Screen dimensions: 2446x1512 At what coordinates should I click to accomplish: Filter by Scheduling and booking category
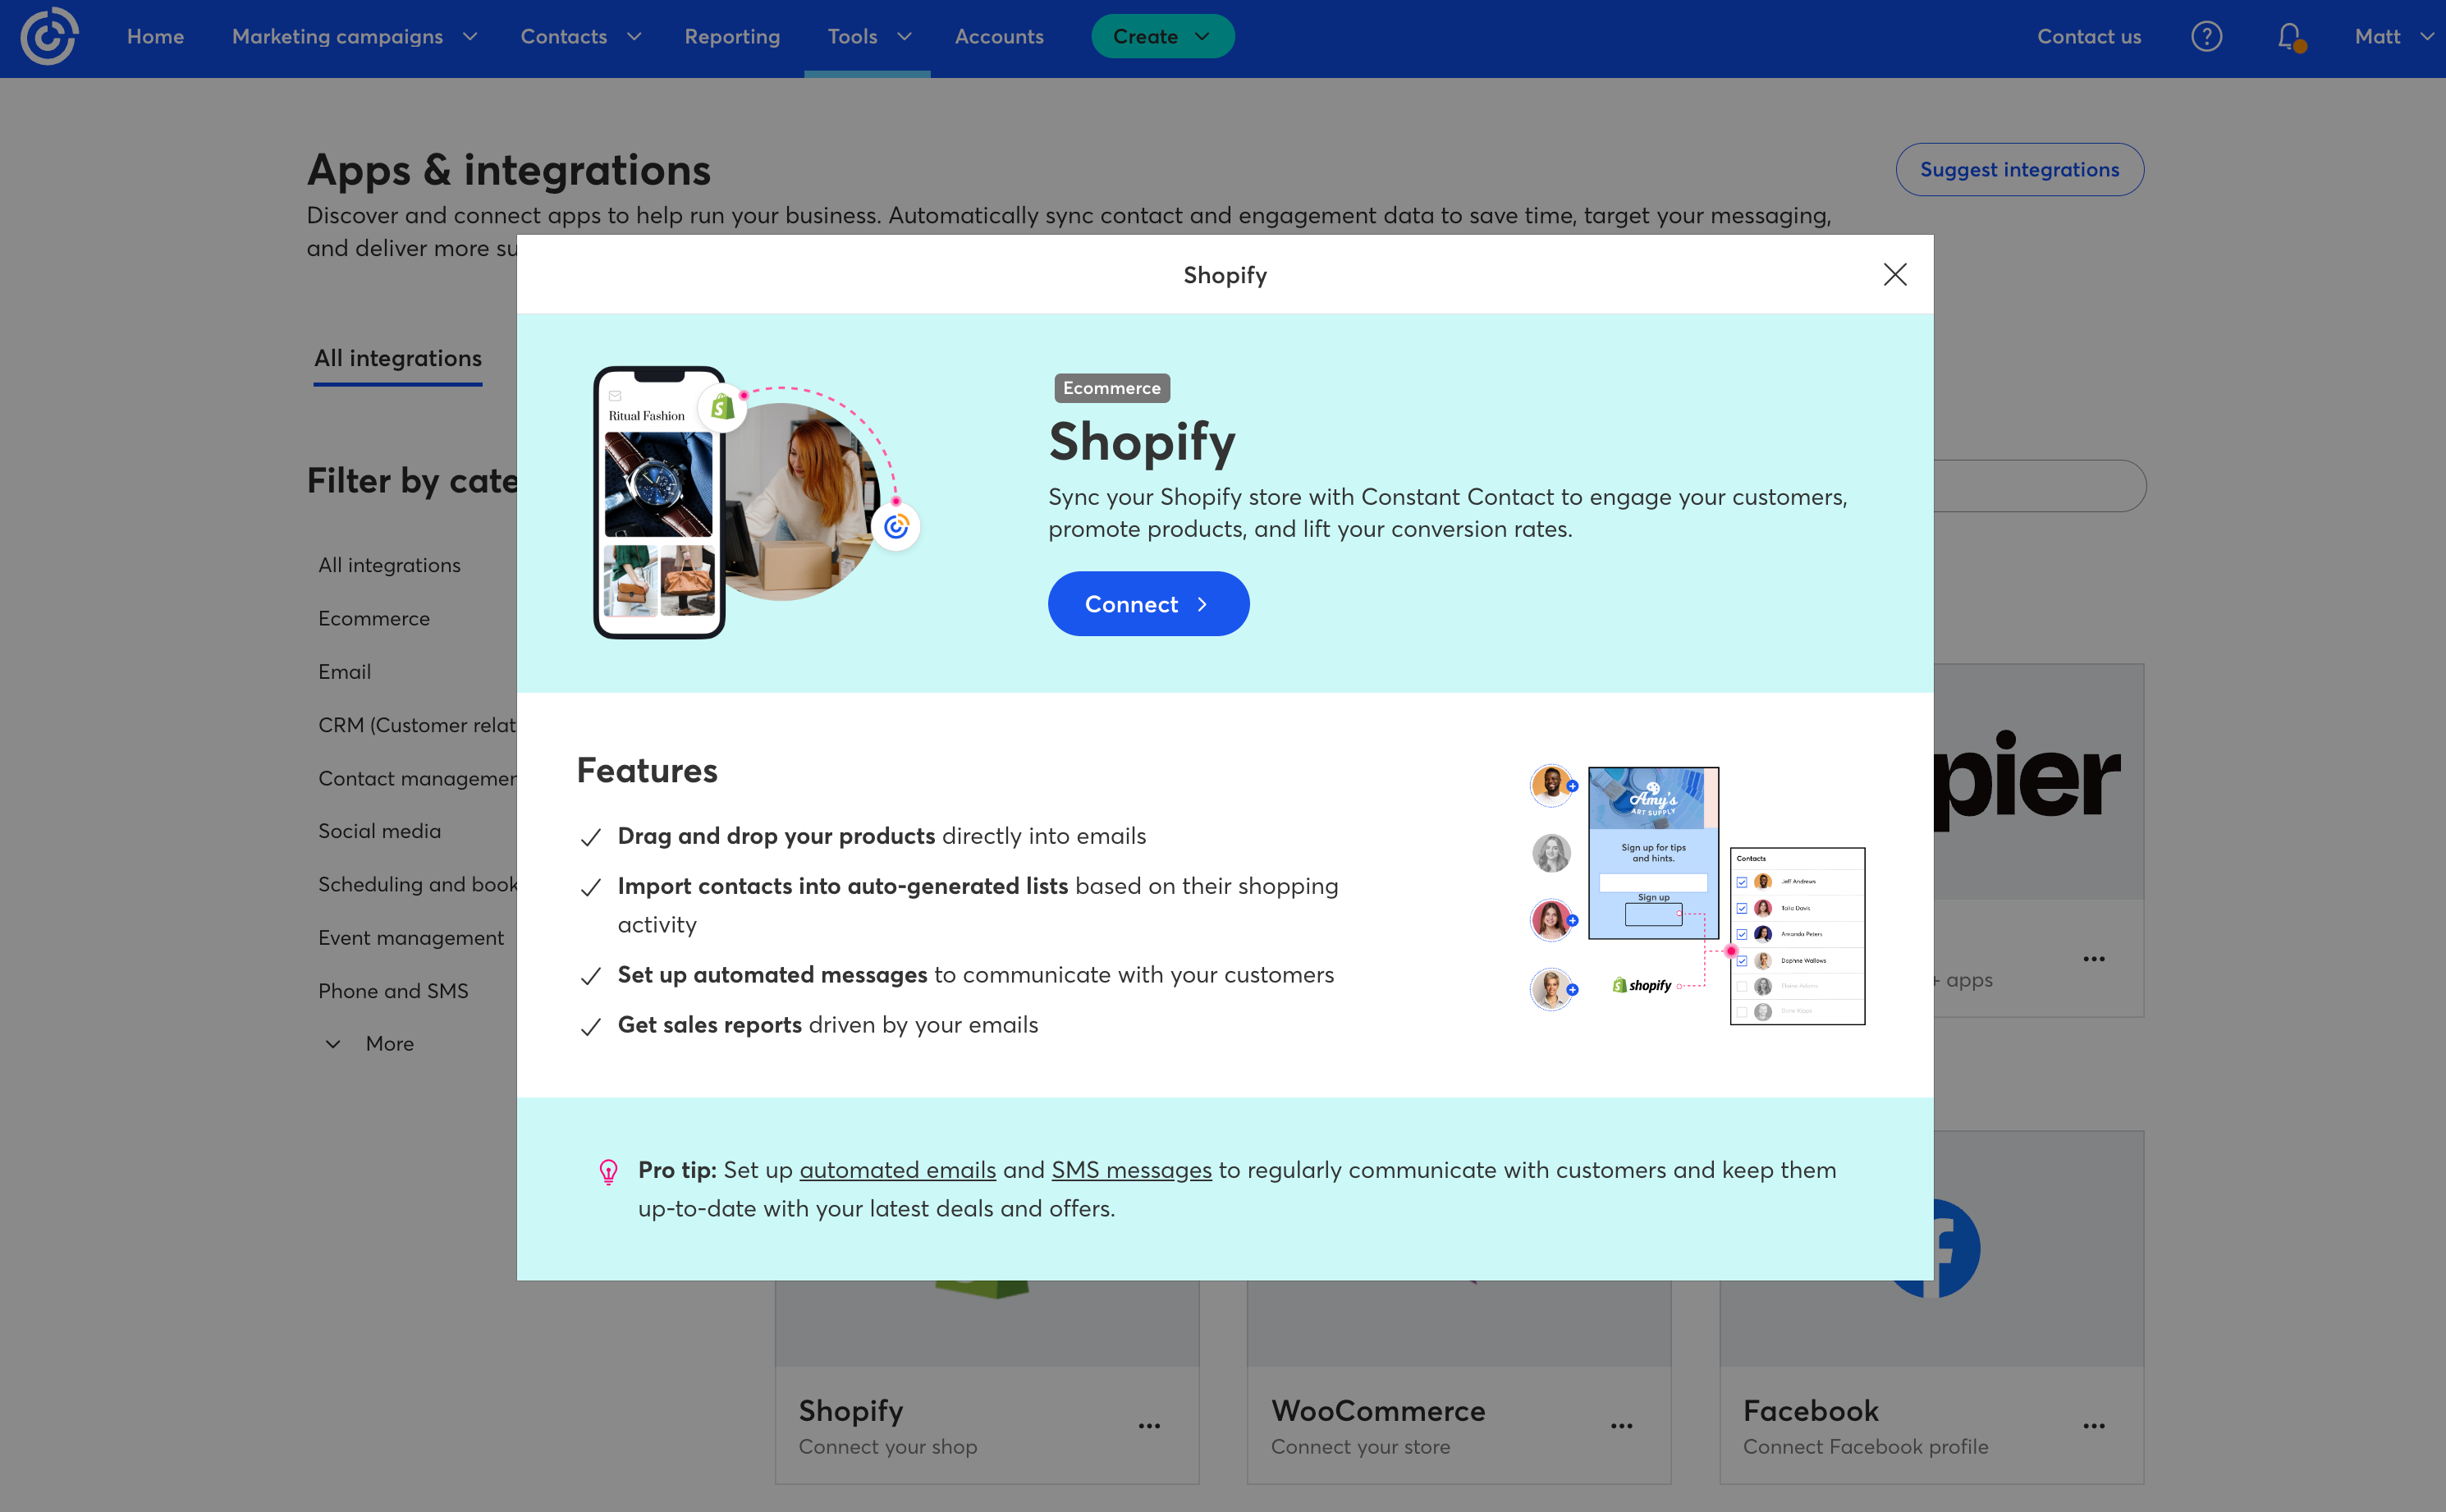(417, 884)
